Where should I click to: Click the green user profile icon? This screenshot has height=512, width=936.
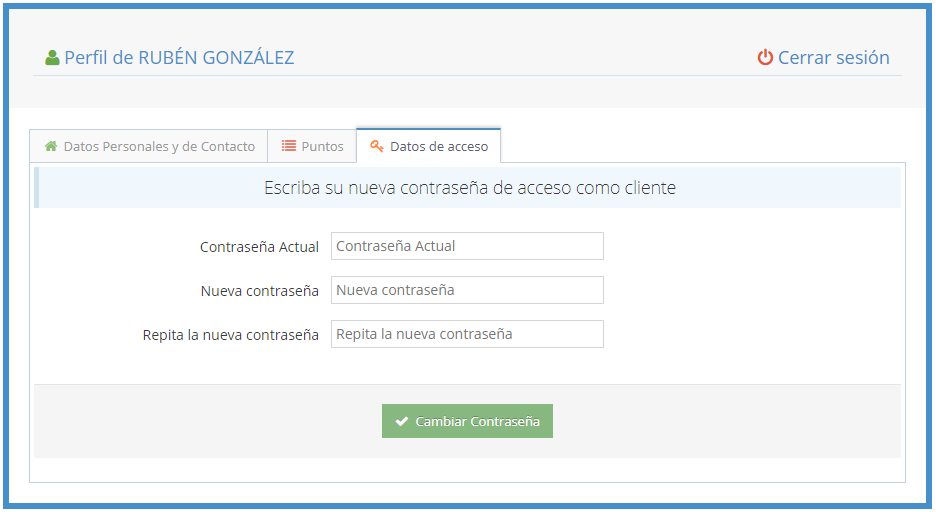[x=52, y=58]
